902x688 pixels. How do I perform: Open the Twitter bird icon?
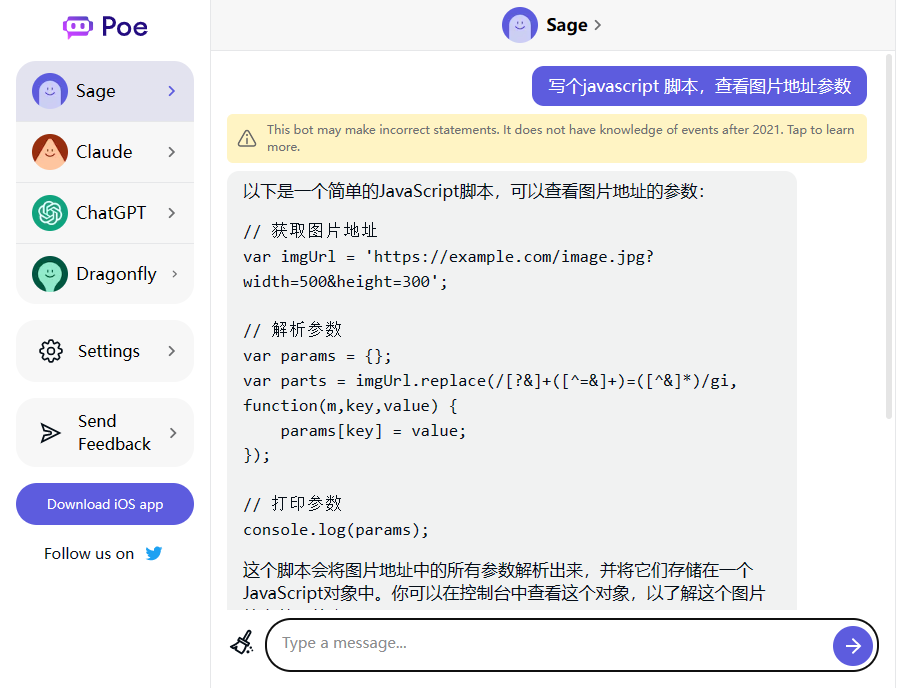(x=154, y=553)
